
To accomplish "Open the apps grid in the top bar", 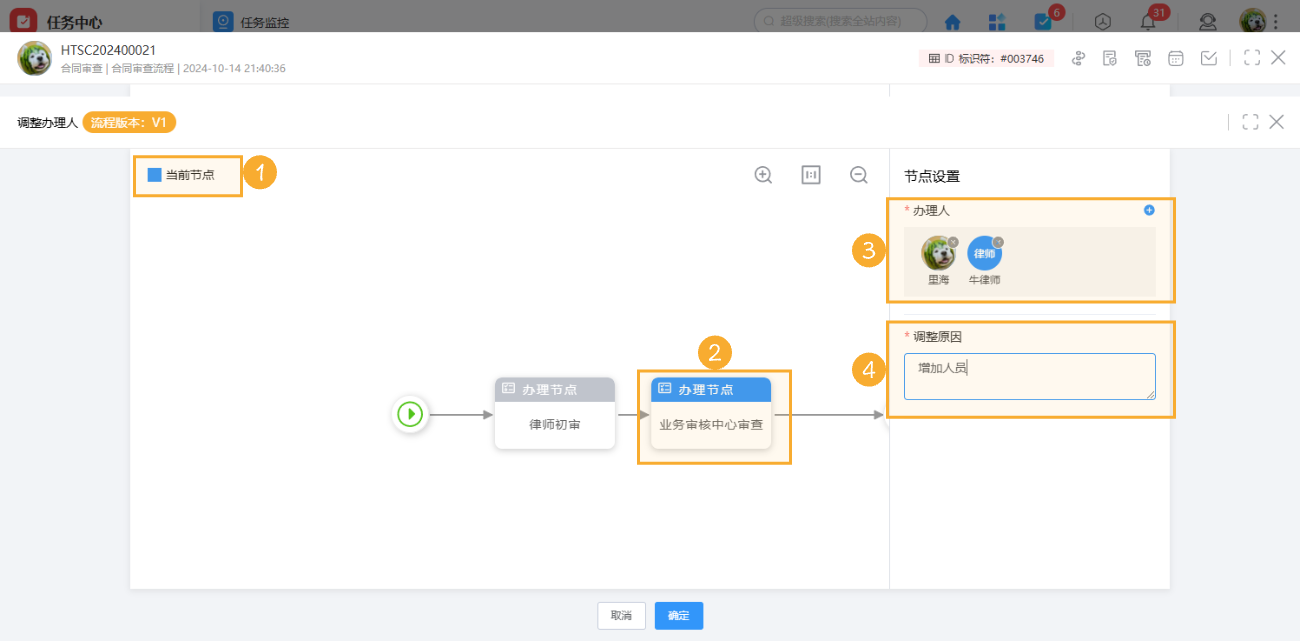I will coord(995,21).
